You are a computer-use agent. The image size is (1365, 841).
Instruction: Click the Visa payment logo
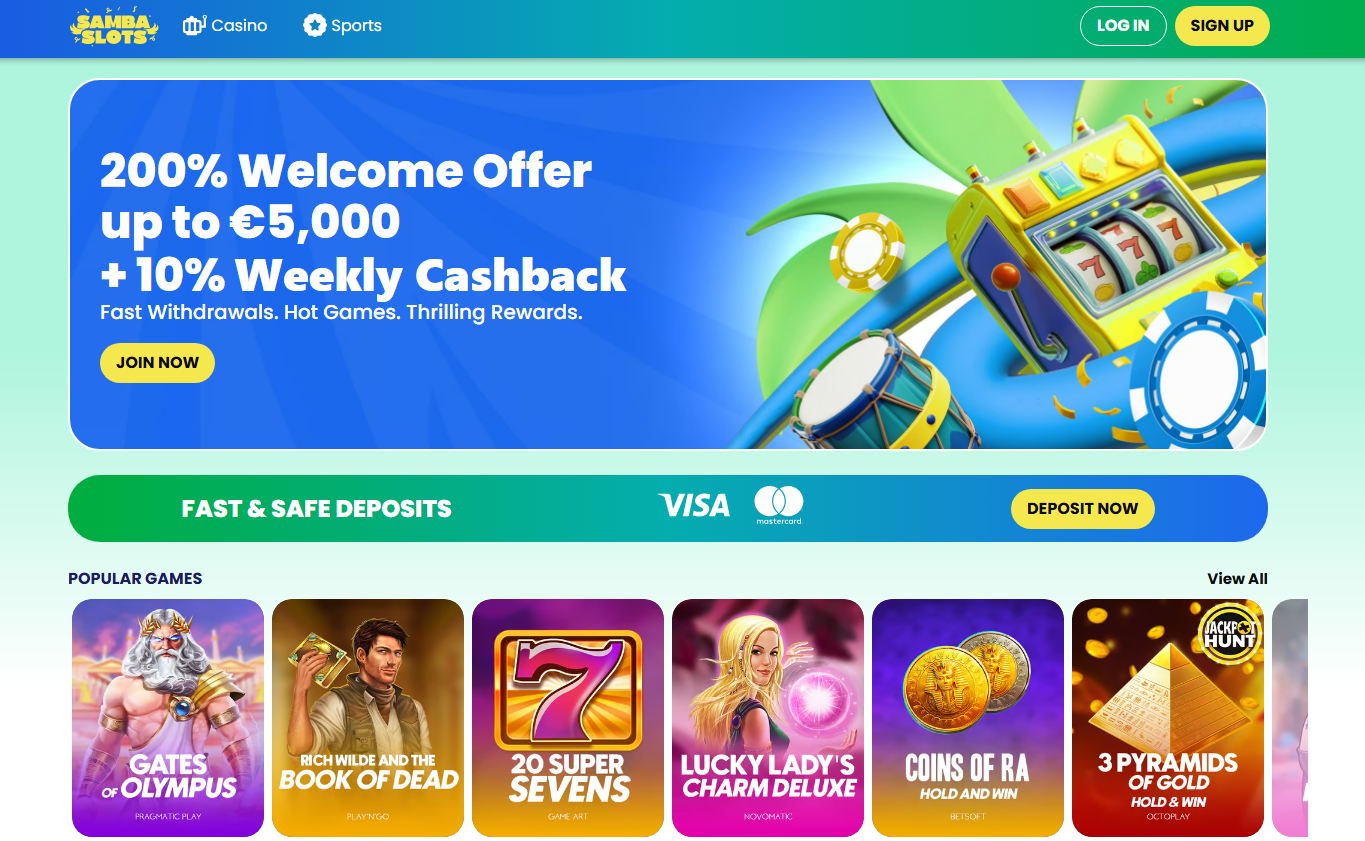(x=694, y=506)
